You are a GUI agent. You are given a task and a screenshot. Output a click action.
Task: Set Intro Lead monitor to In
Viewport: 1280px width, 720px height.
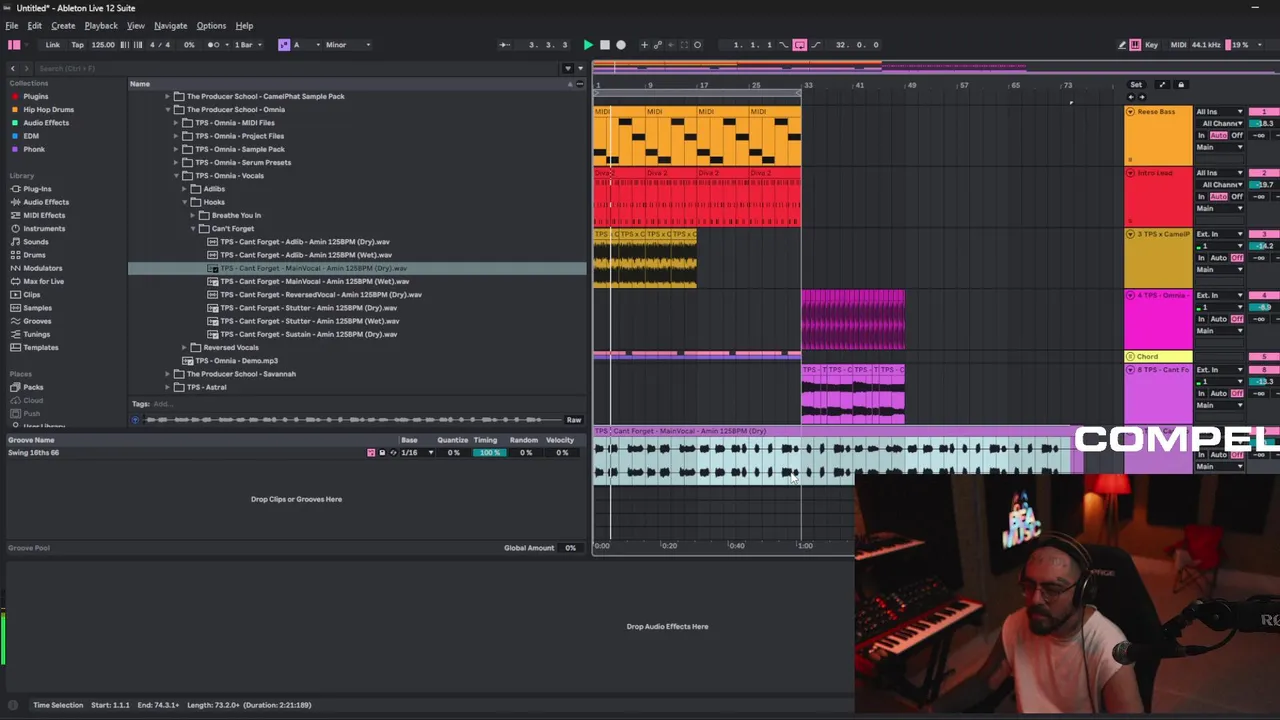tap(1201, 197)
